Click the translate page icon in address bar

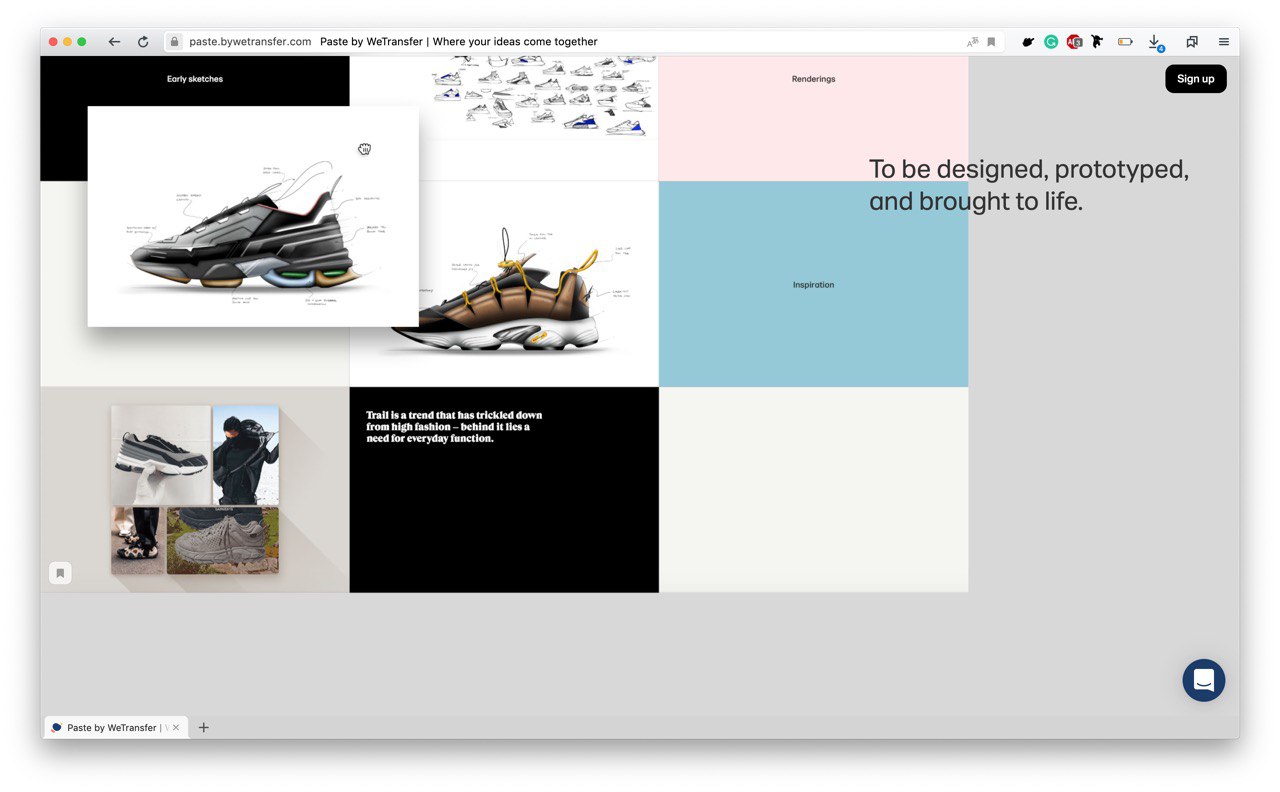(972, 42)
